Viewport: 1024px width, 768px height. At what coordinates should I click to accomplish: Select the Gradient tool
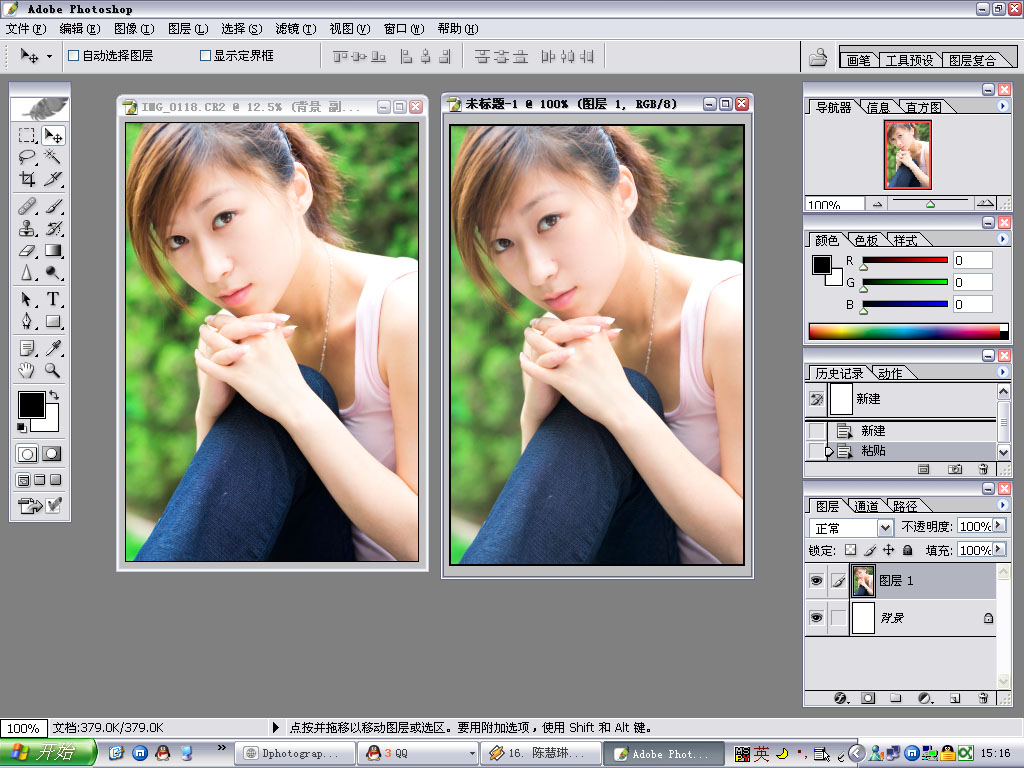pyautogui.click(x=53, y=251)
